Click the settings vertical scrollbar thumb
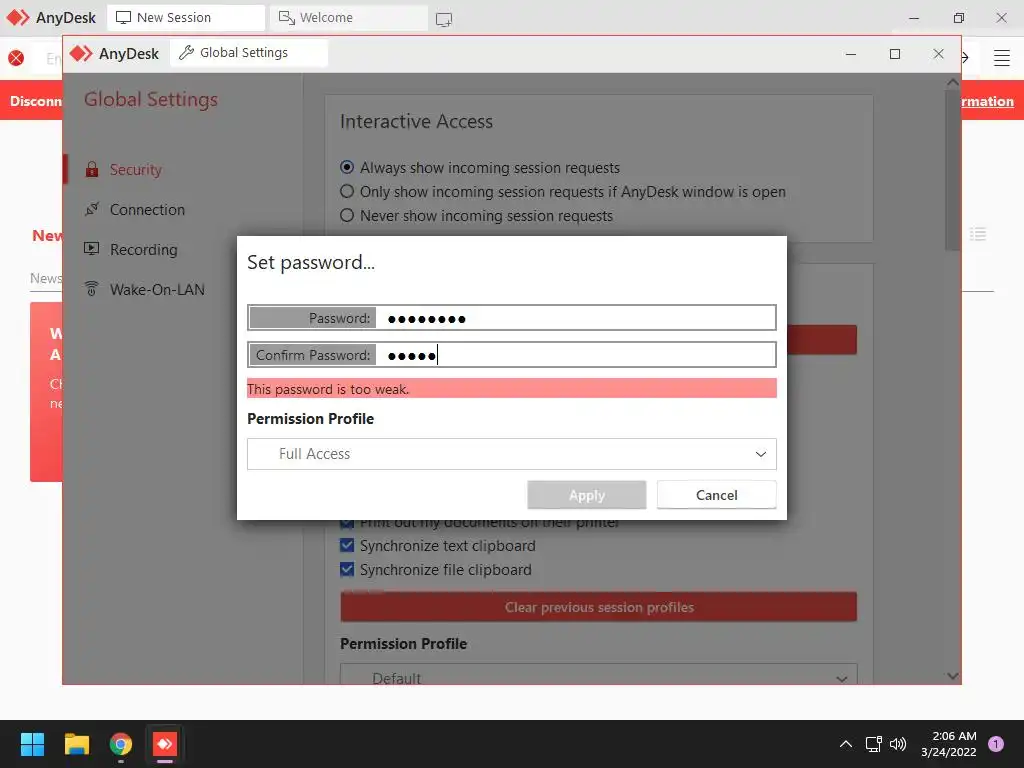 (953, 170)
